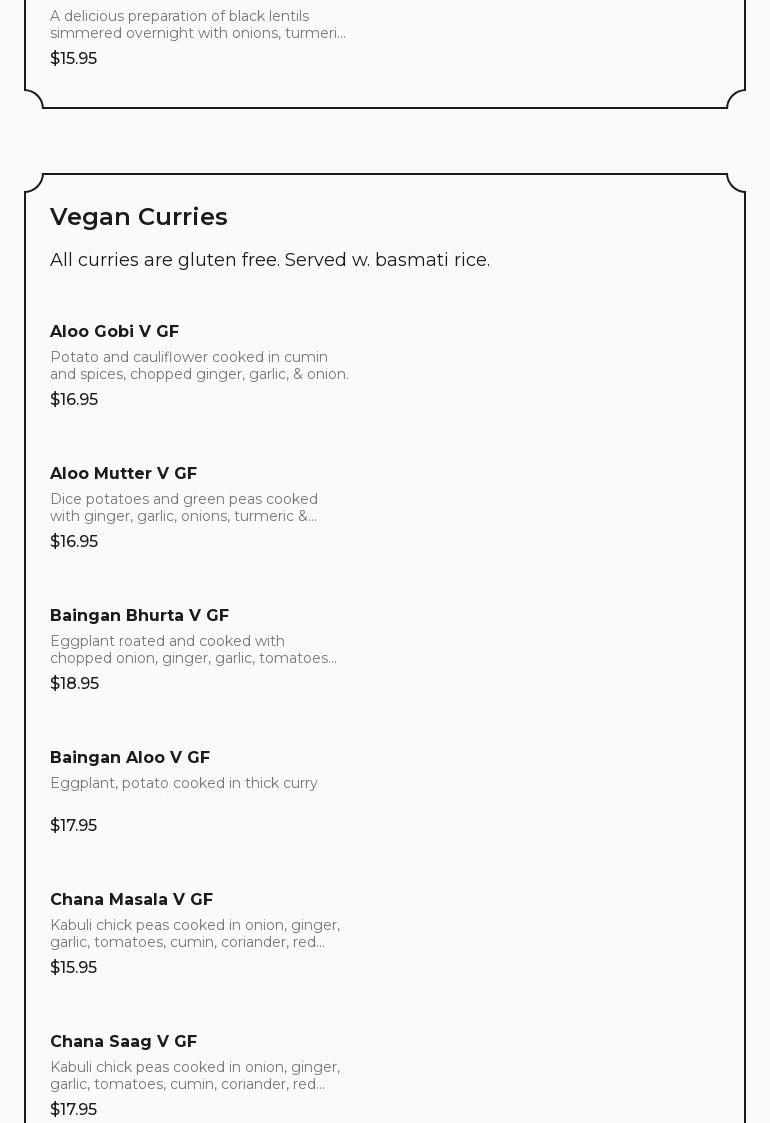Select the Baingan Bhurta V GF dish
The width and height of the screenshot is (770, 1123).
[139, 615]
